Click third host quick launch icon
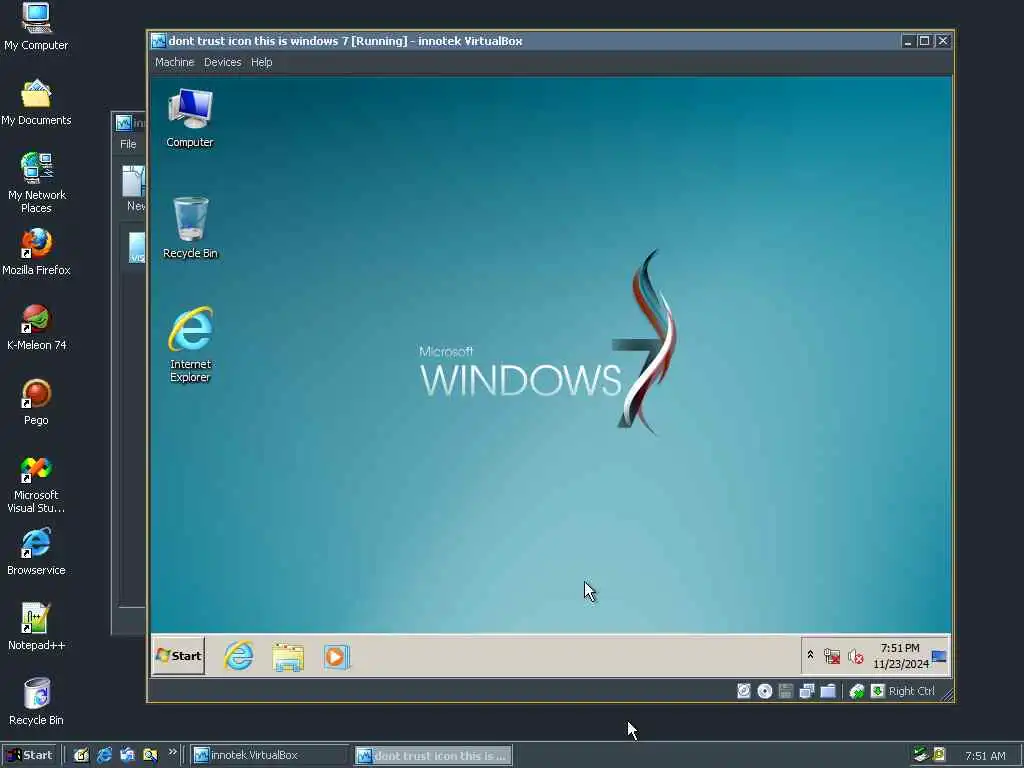This screenshot has width=1024, height=768. [127, 755]
